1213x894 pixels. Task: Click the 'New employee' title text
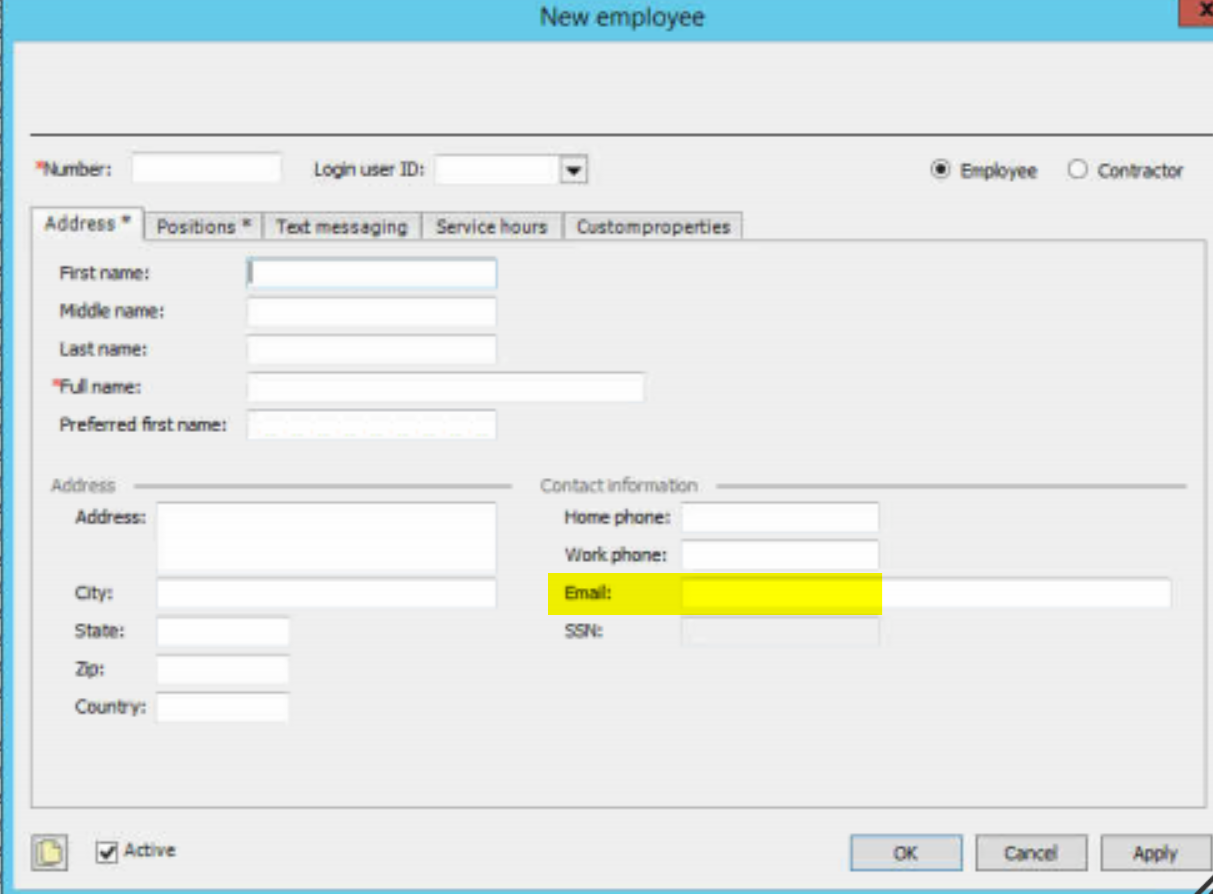[622, 17]
